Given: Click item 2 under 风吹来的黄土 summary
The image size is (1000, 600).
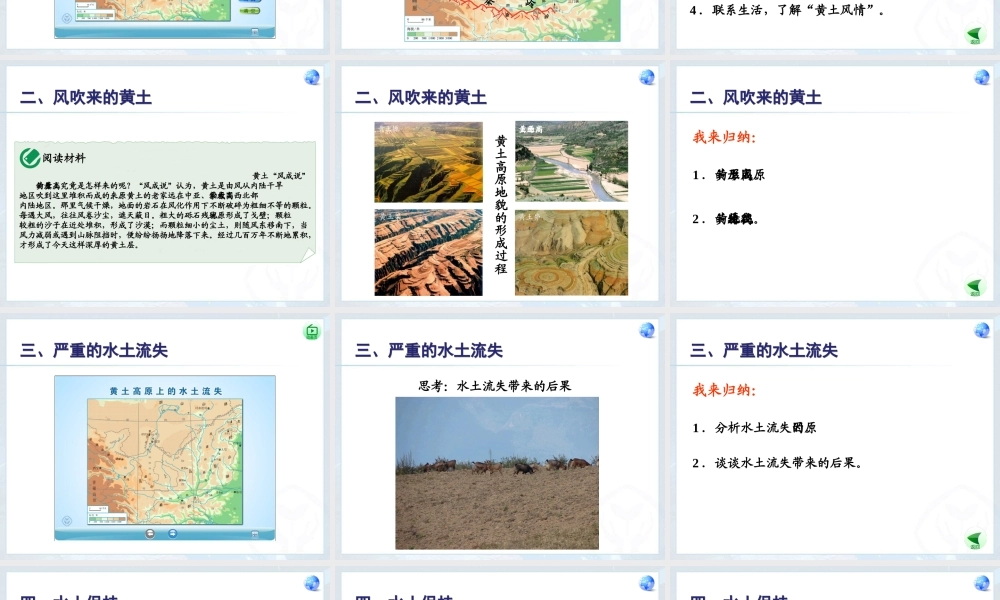Looking at the screenshot, I should click(x=725, y=219).
